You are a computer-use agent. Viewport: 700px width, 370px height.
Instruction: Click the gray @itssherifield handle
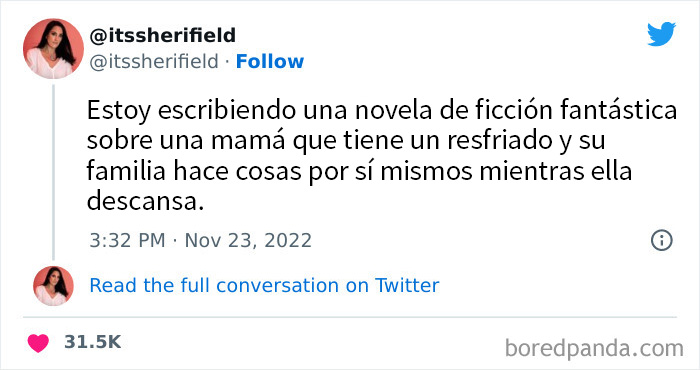pos(154,62)
